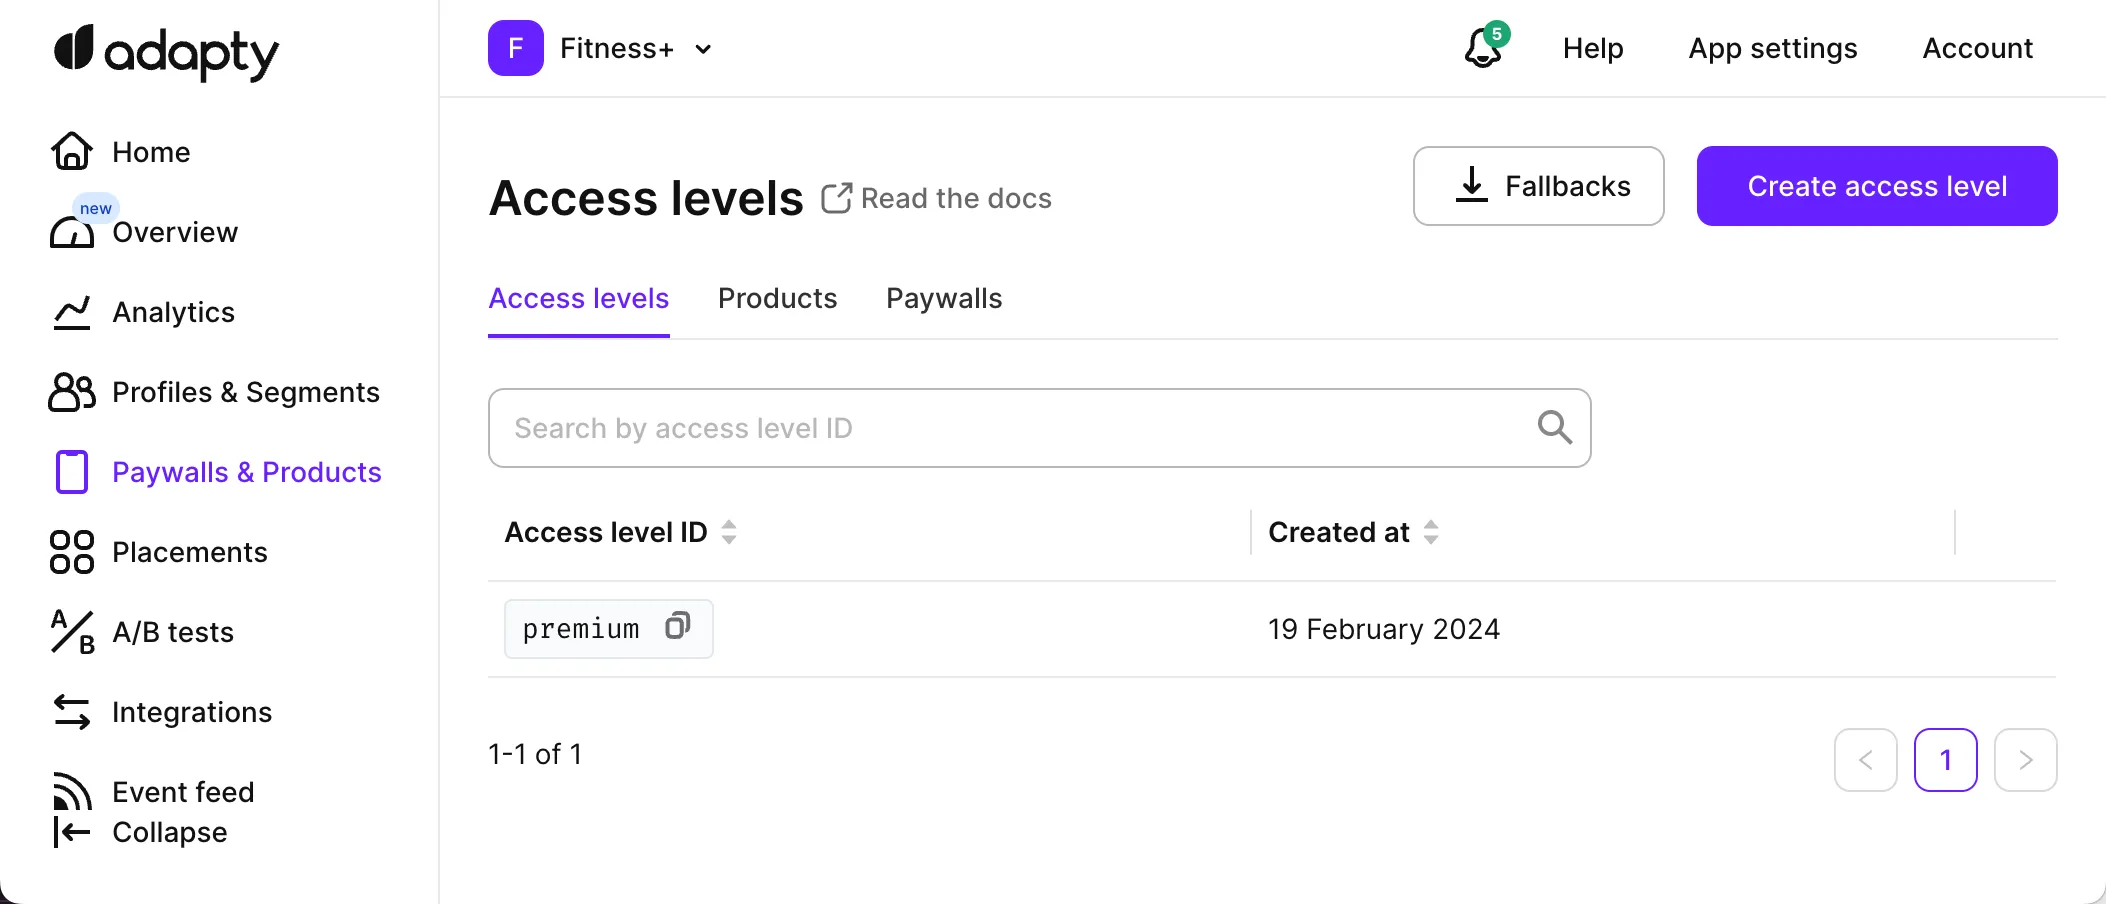Switch to the Products tab
Viewport: 2106px width, 904px height.
[x=777, y=298]
